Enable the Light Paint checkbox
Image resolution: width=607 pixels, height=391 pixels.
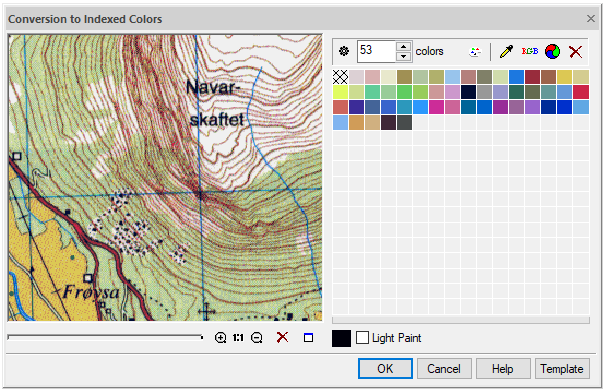click(x=362, y=338)
